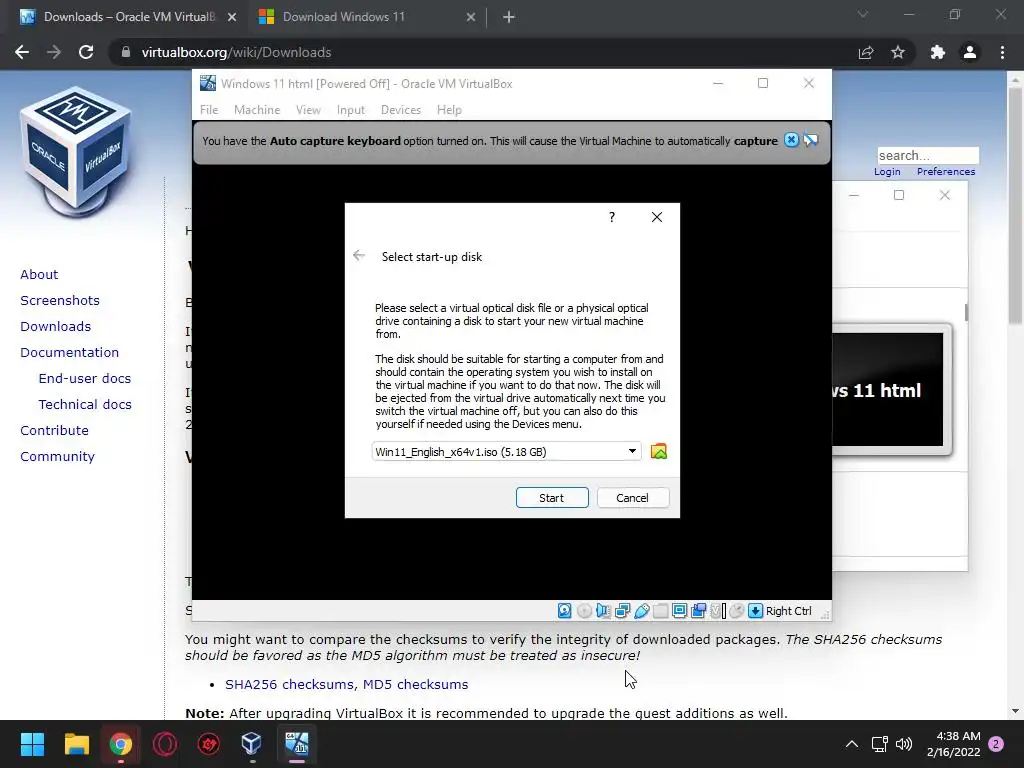Click the back arrow in Select start-up disk dialog
Viewport: 1024px width, 768px height.
[x=359, y=255]
